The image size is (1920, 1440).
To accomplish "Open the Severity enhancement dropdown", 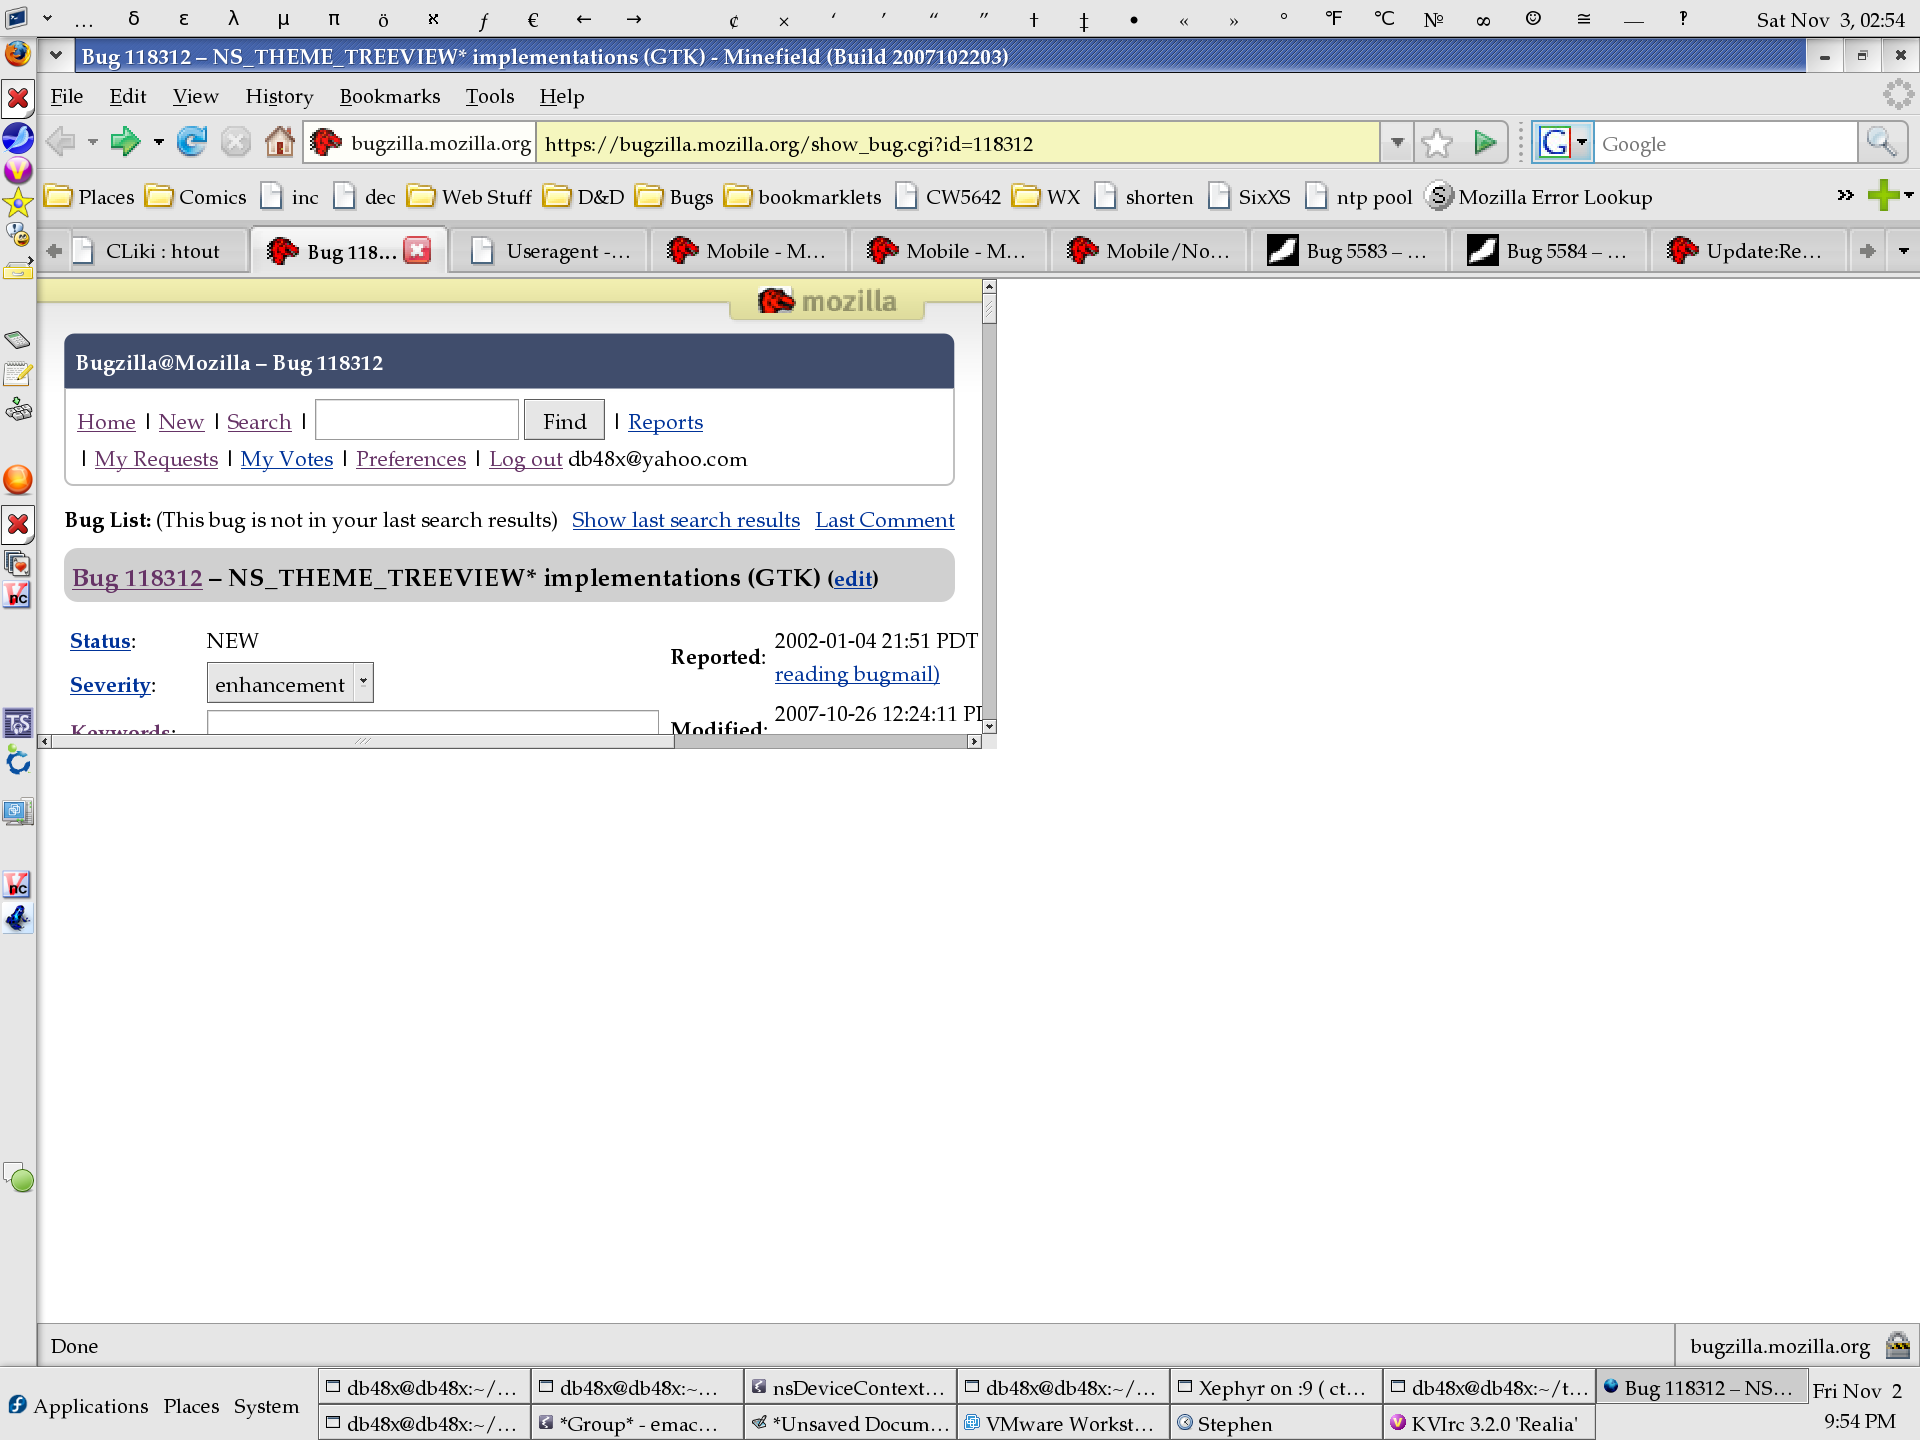I will pyautogui.click(x=290, y=683).
